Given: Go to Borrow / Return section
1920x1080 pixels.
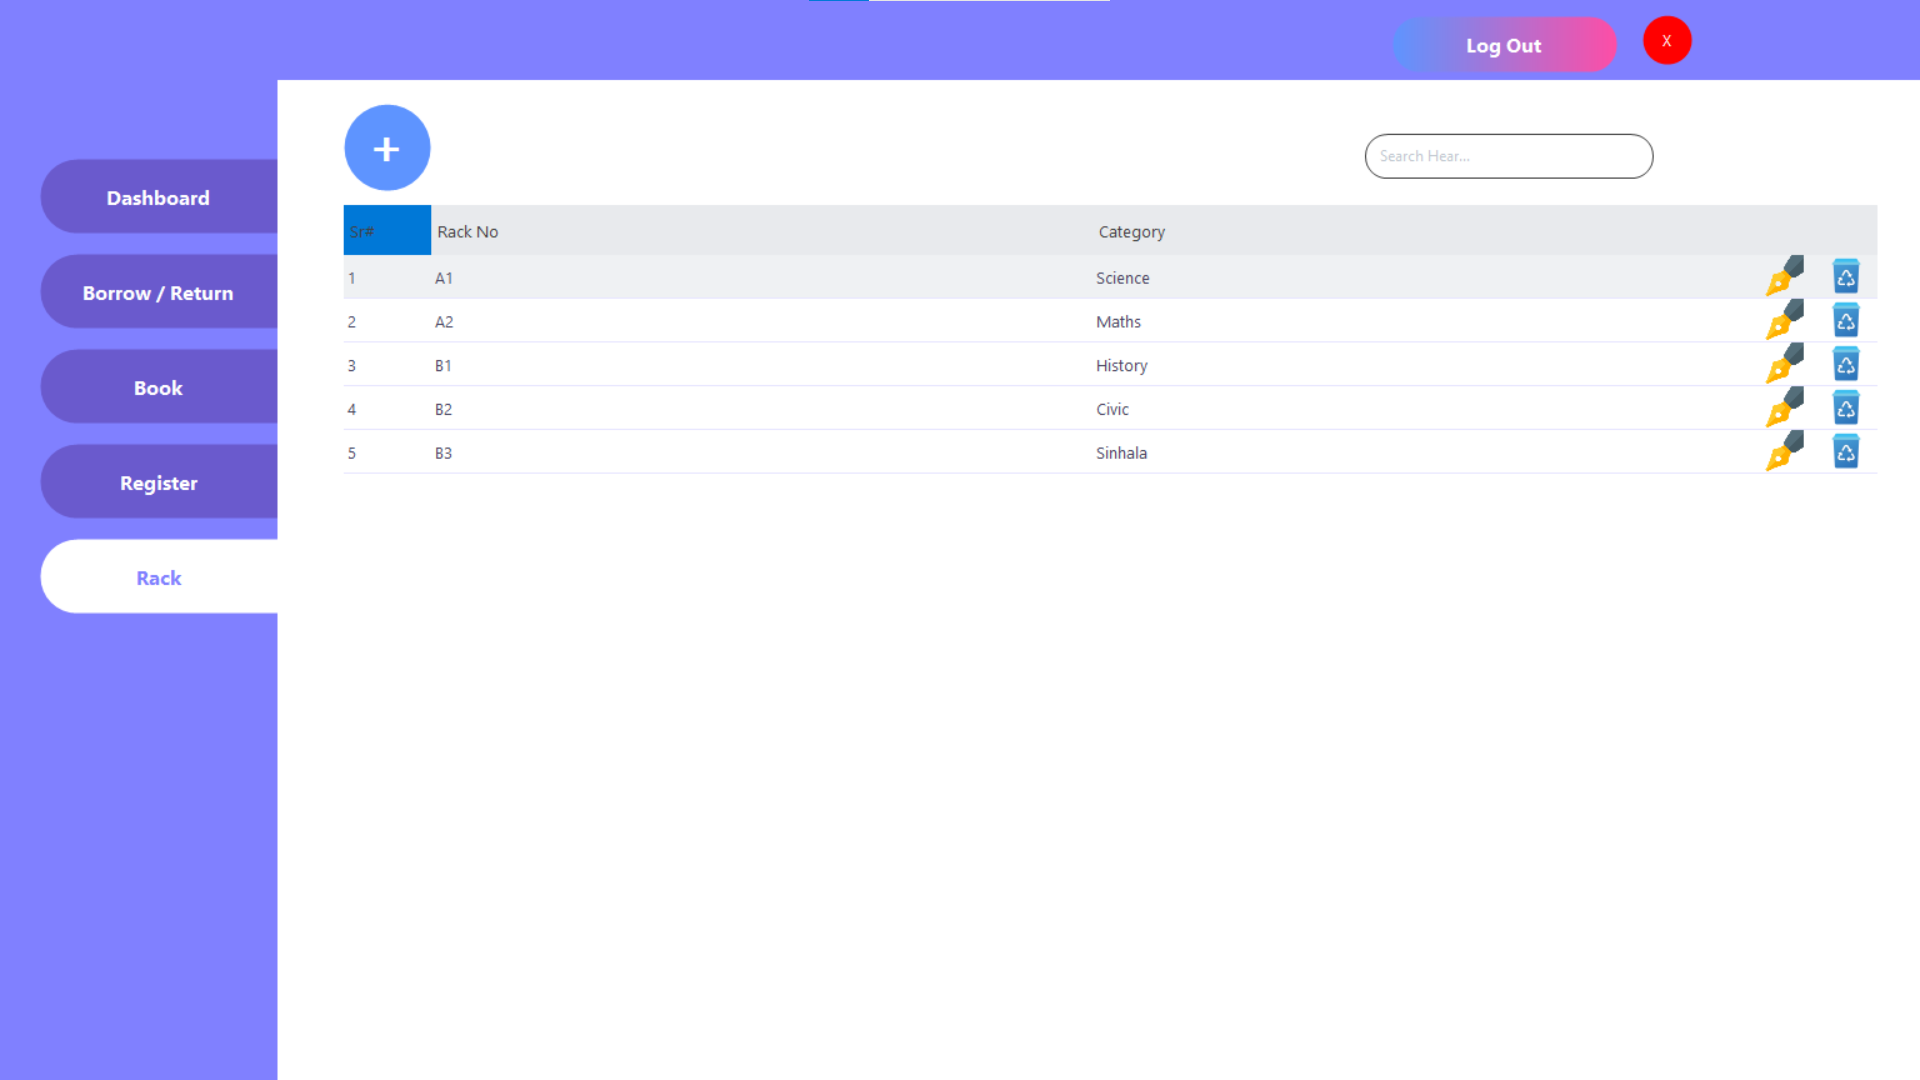Looking at the screenshot, I should (x=158, y=292).
